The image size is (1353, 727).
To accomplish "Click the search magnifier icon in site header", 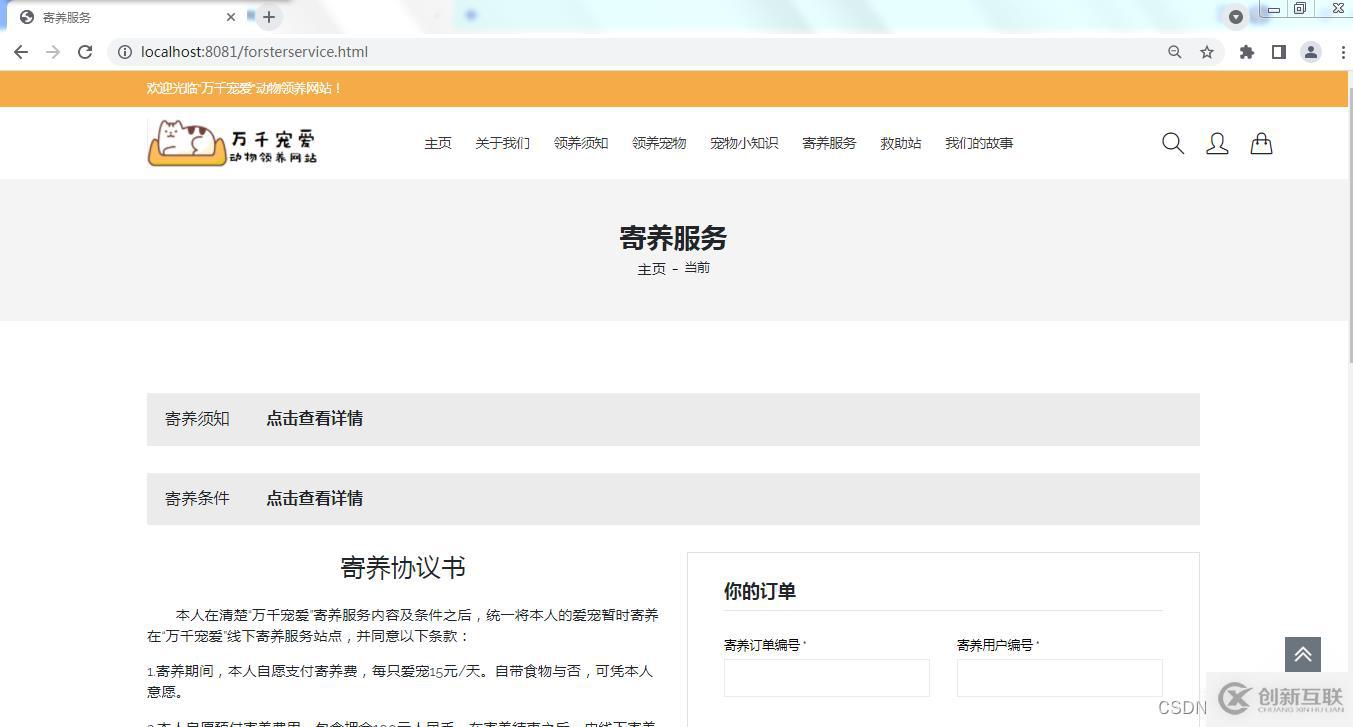I will click(x=1173, y=144).
